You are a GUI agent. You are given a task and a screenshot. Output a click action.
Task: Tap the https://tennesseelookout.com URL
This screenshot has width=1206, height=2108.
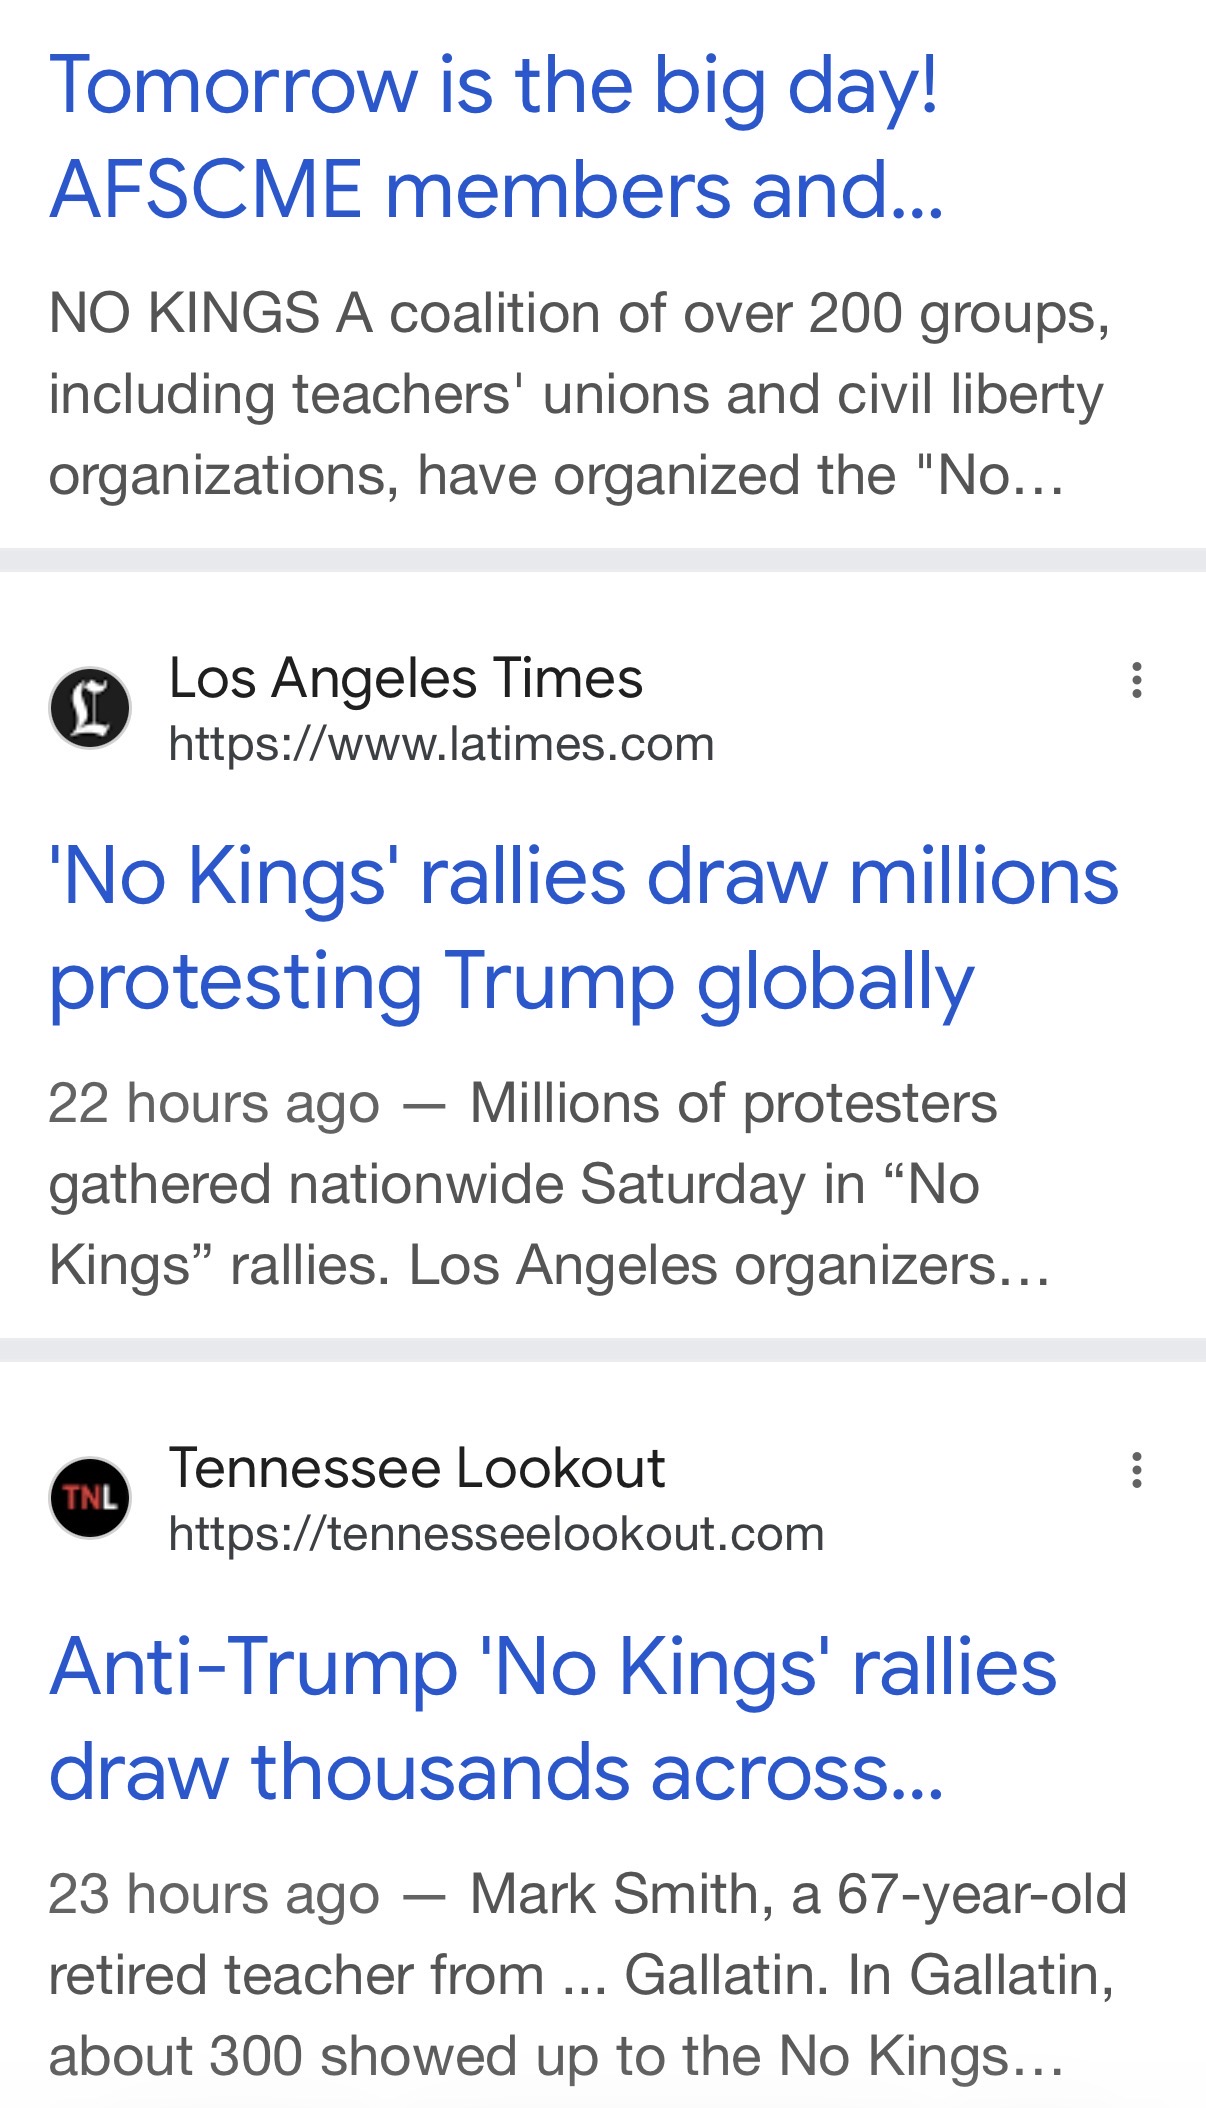[x=496, y=1535]
